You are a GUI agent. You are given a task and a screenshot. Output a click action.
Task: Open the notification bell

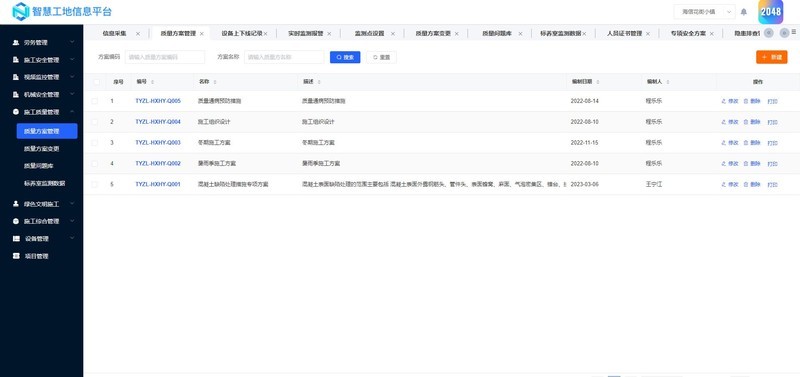[x=744, y=12]
